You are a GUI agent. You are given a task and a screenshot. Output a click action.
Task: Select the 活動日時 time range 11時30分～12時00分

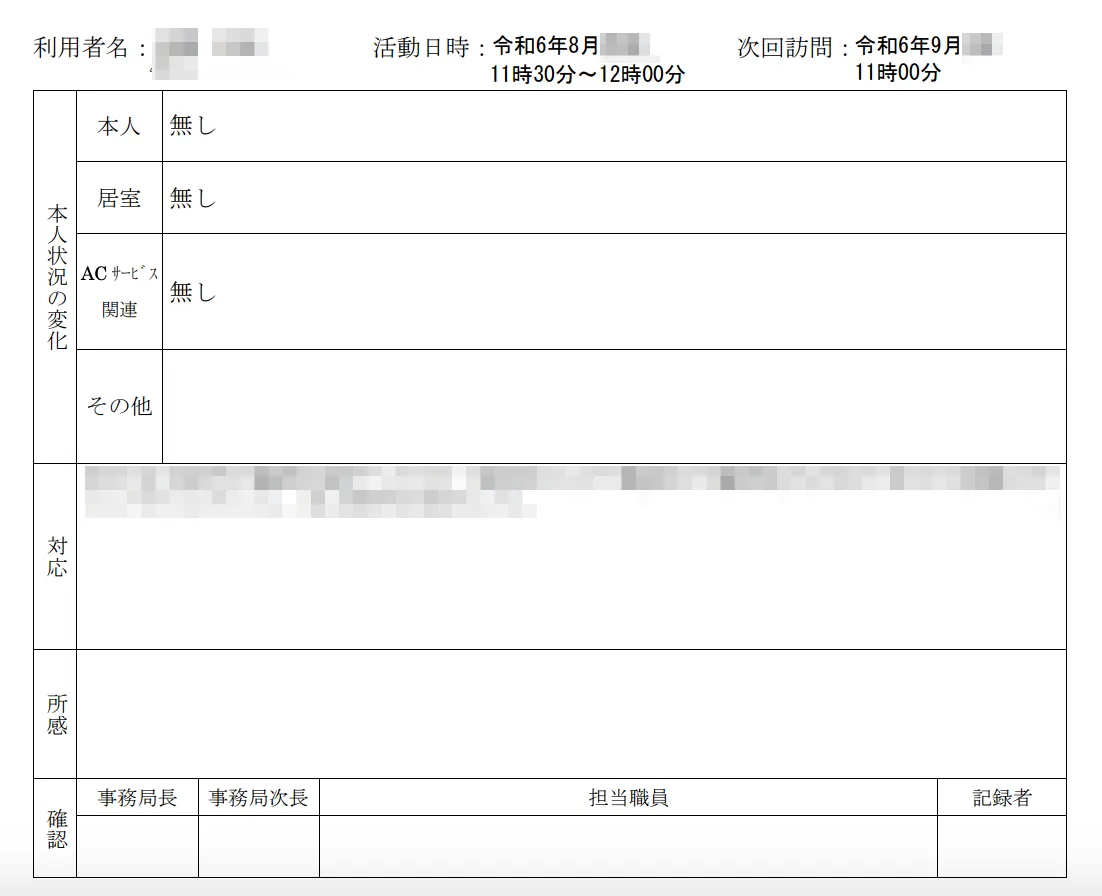point(588,75)
